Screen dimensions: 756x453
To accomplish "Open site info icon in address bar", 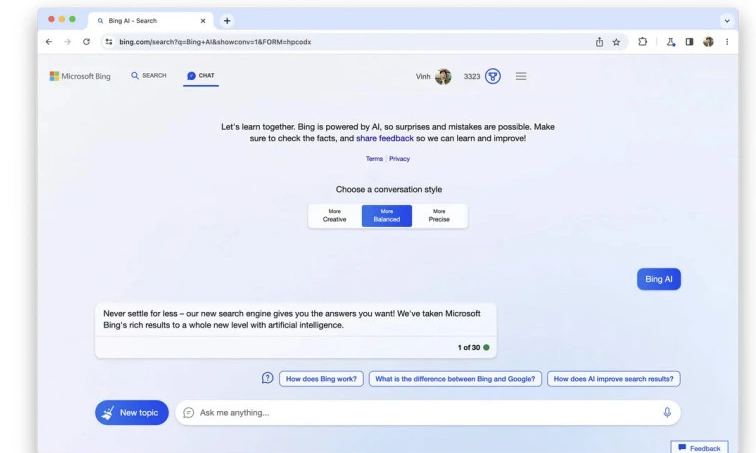I will pyautogui.click(x=109, y=42).
